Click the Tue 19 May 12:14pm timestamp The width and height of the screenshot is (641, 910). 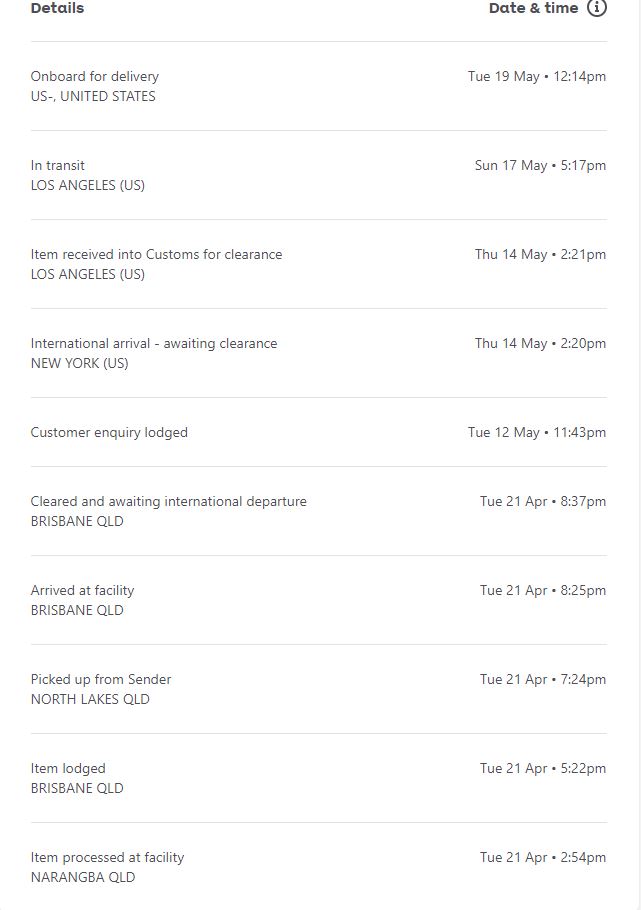(536, 76)
